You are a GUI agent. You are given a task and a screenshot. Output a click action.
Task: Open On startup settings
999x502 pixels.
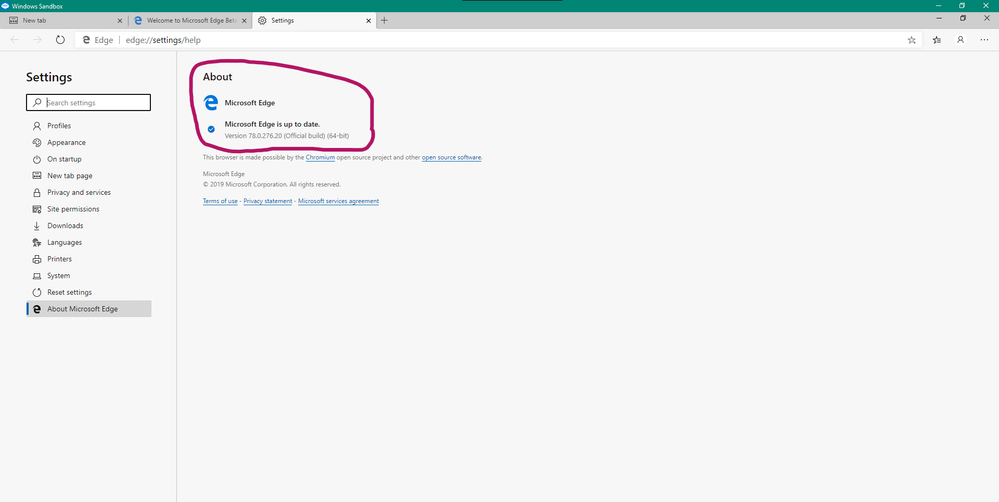(x=89, y=159)
